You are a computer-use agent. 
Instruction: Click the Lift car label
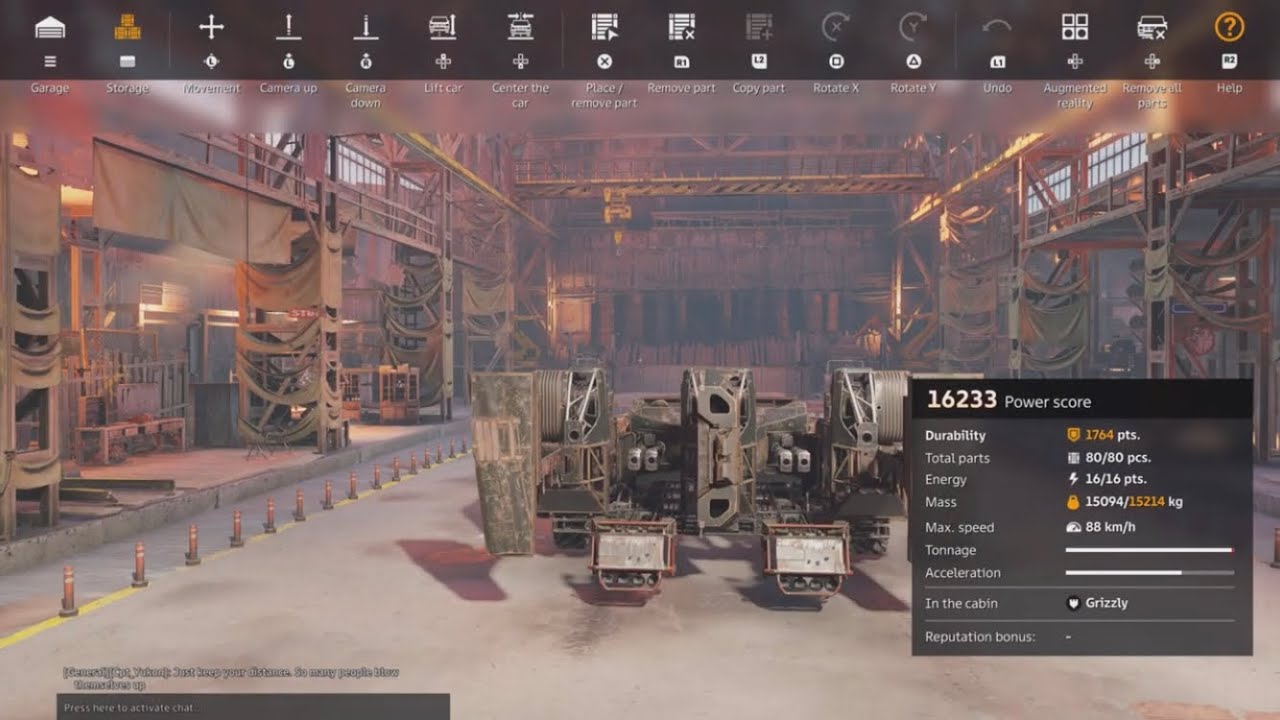443,88
